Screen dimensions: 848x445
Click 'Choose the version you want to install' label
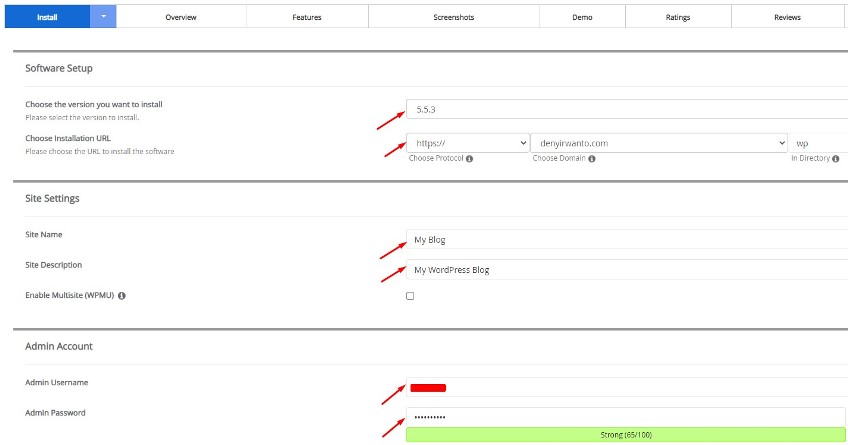pos(94,104)
